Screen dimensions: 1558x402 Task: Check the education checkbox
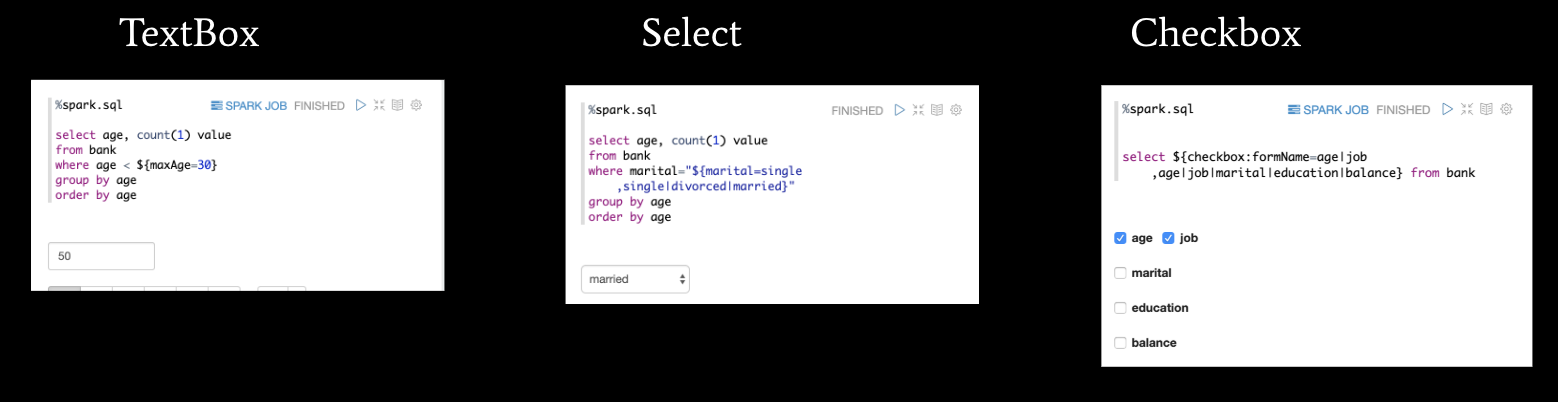click(x=1120, y=308)
